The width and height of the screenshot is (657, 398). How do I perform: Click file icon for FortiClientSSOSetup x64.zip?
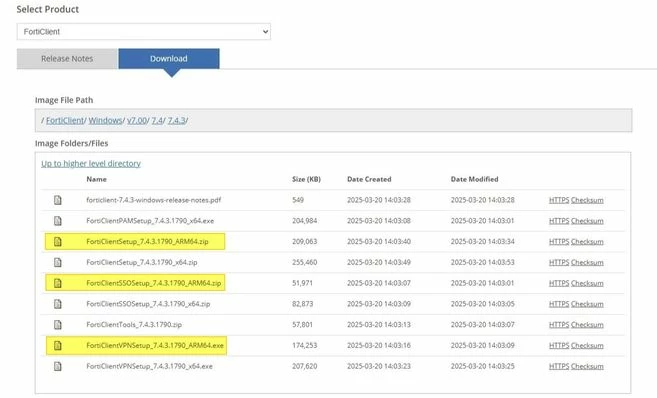pyautogui.click(x=58, y=304)
